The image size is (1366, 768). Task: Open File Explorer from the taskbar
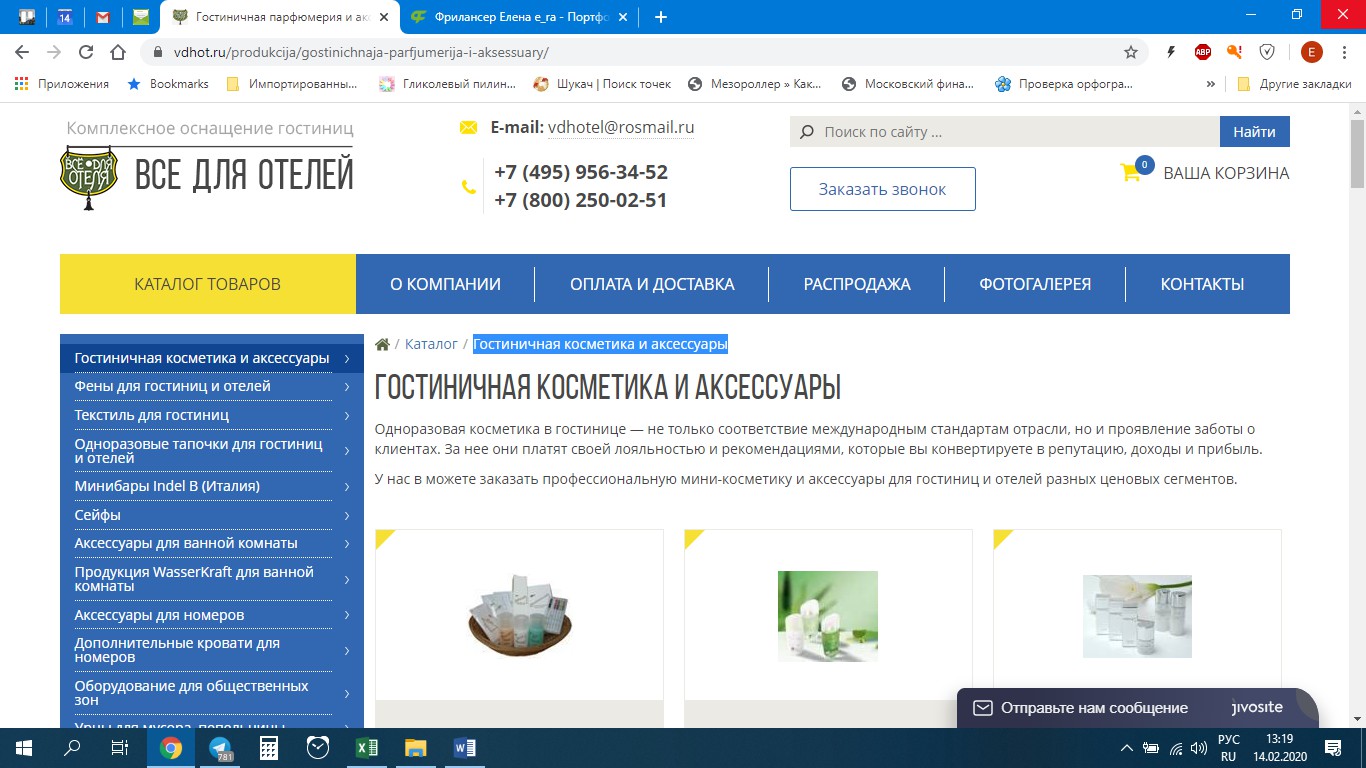[416, 748]
